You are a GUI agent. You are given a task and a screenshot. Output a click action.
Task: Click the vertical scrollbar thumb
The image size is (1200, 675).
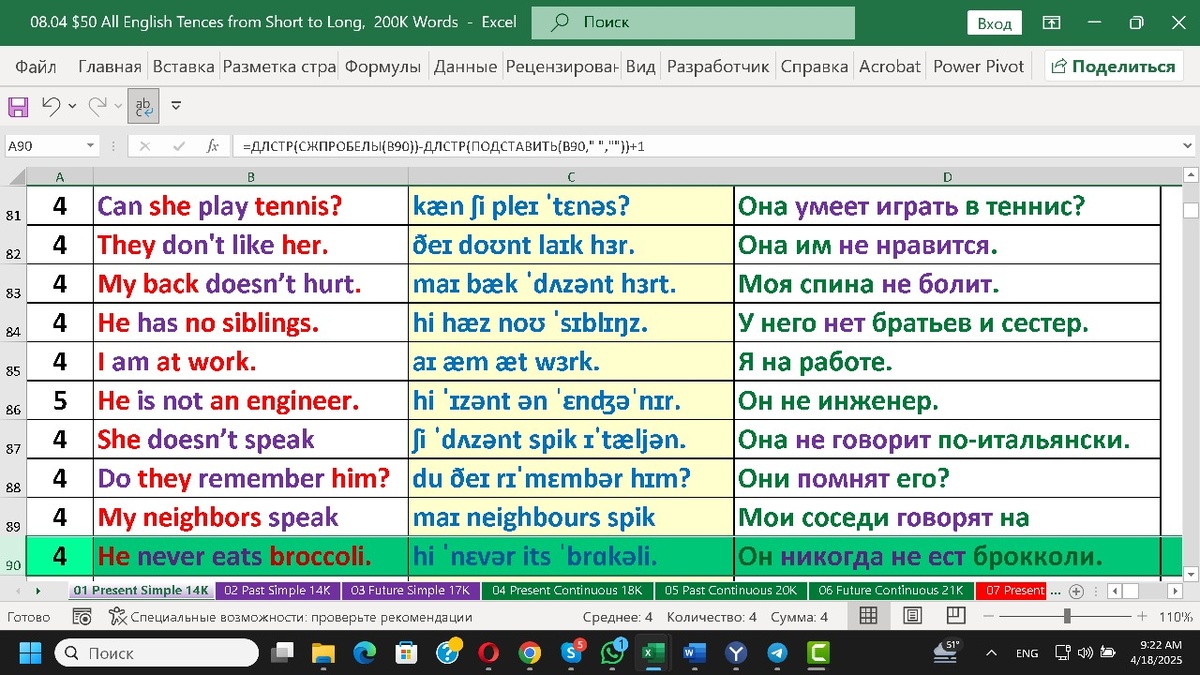pos(1190,210)
